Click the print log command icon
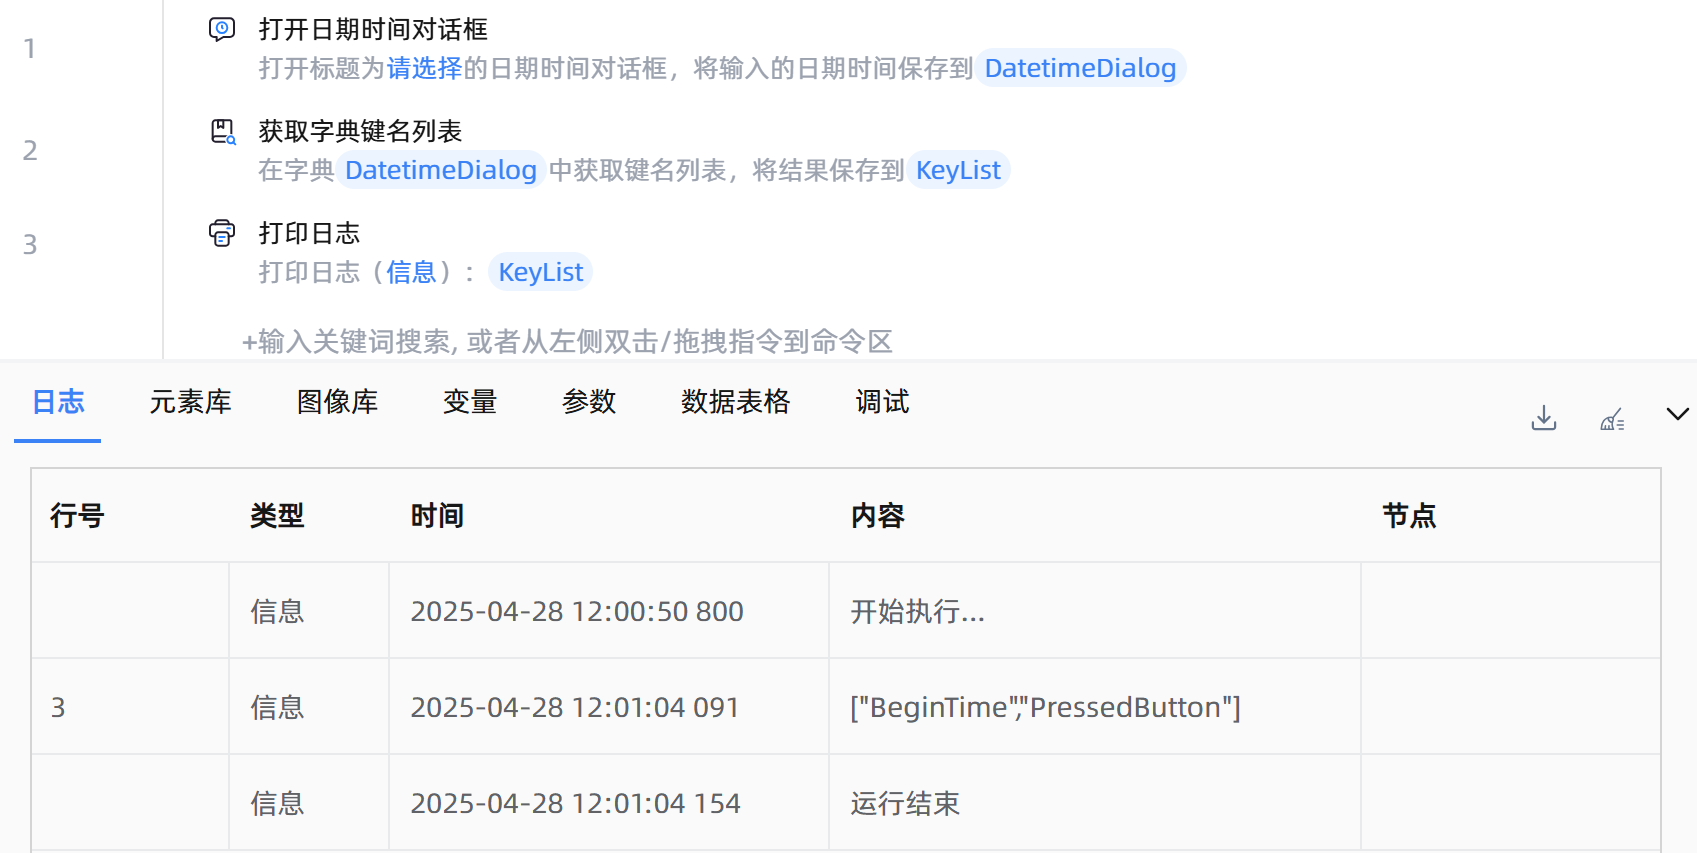Screen dimensions: 1697x853 (222, 233)
